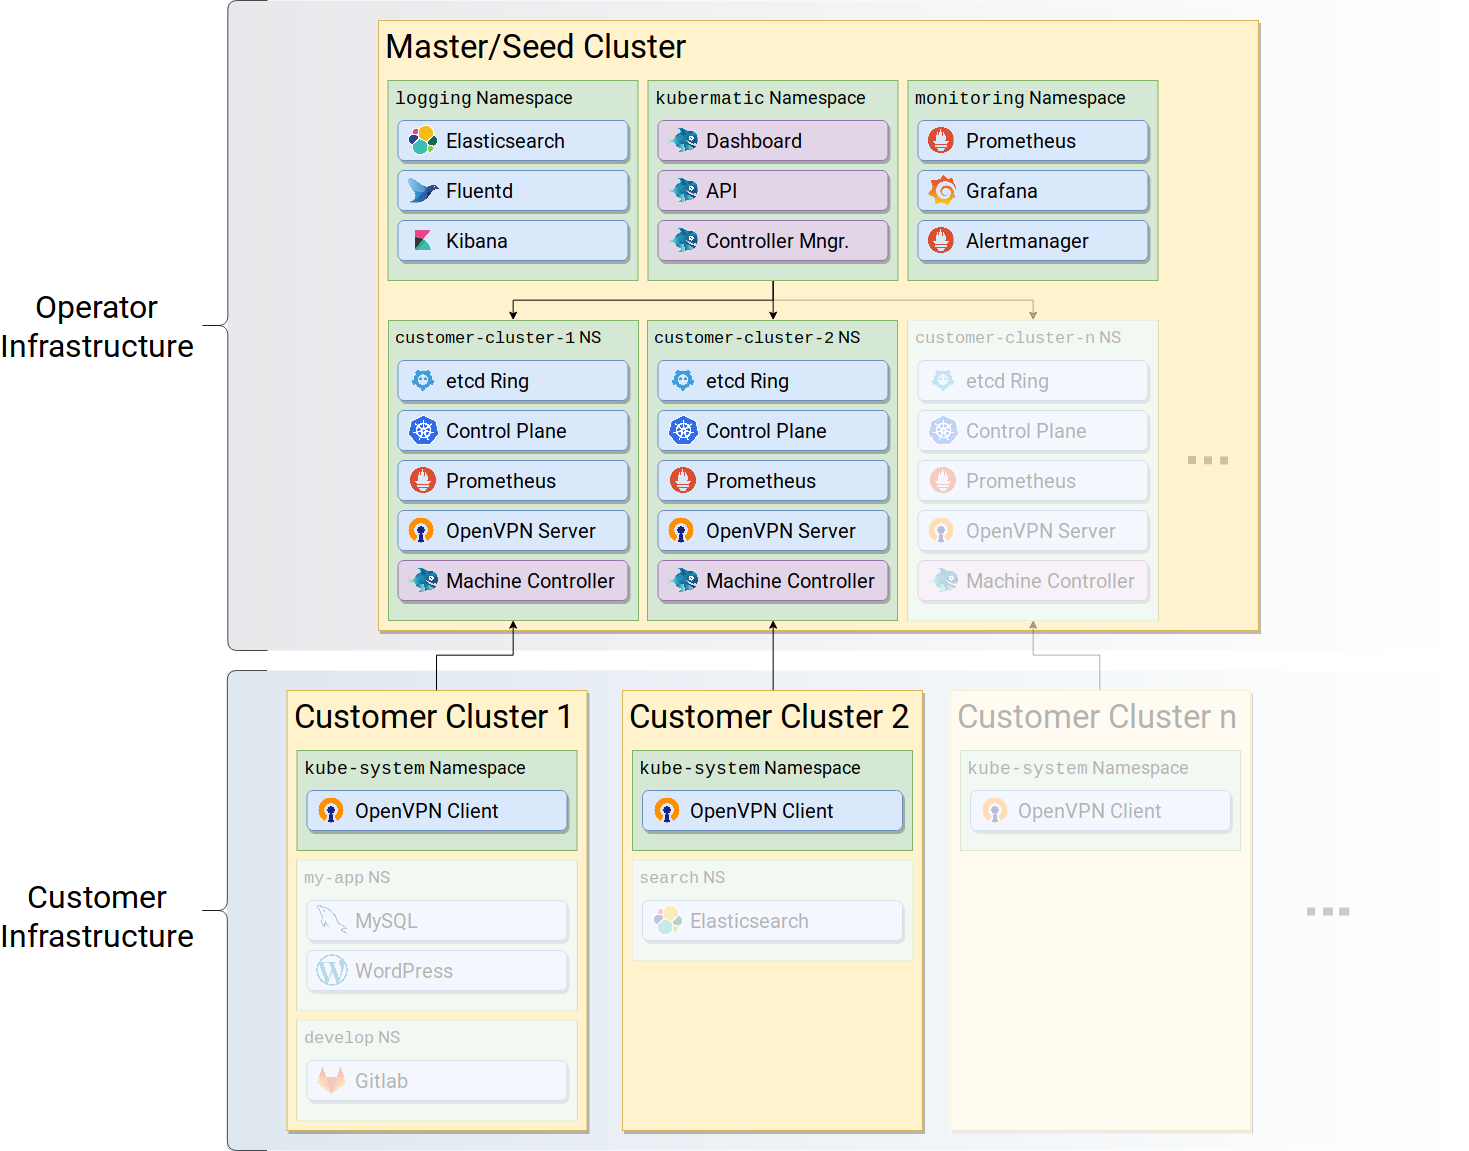Click the etcd Ring icon in customer-cluster-1
This screenshot has height=1151, width=1469.
423,381
